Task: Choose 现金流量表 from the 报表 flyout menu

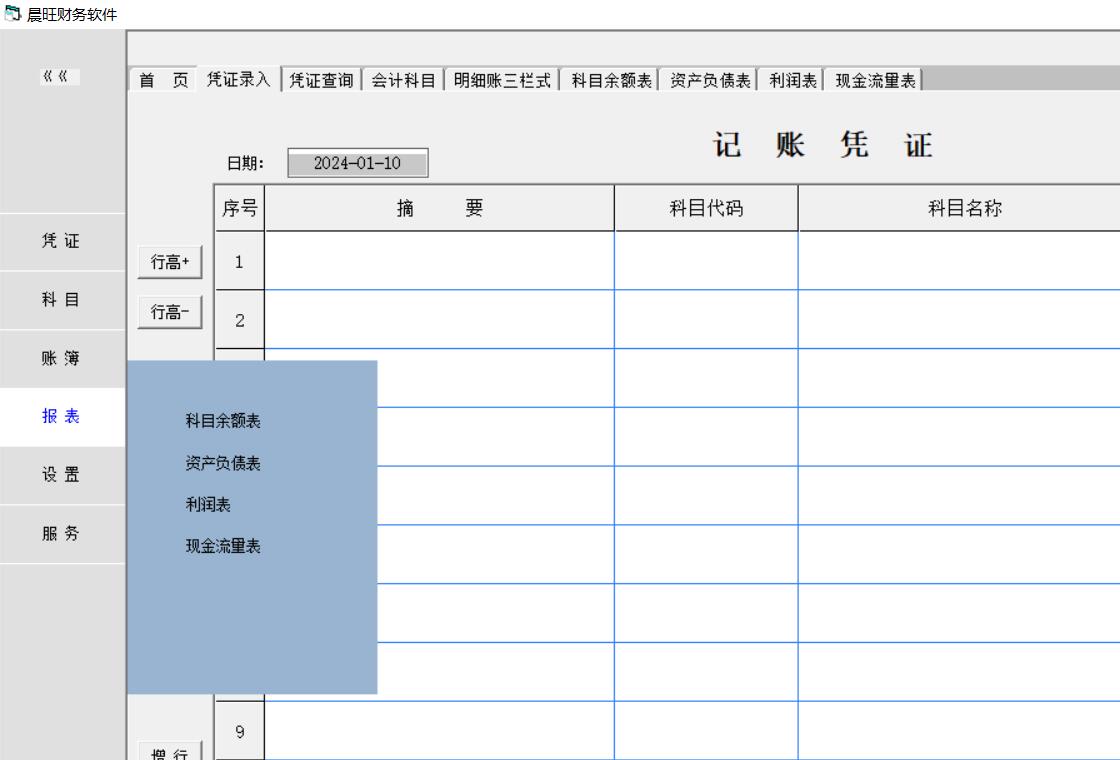Action: (223, 547)
